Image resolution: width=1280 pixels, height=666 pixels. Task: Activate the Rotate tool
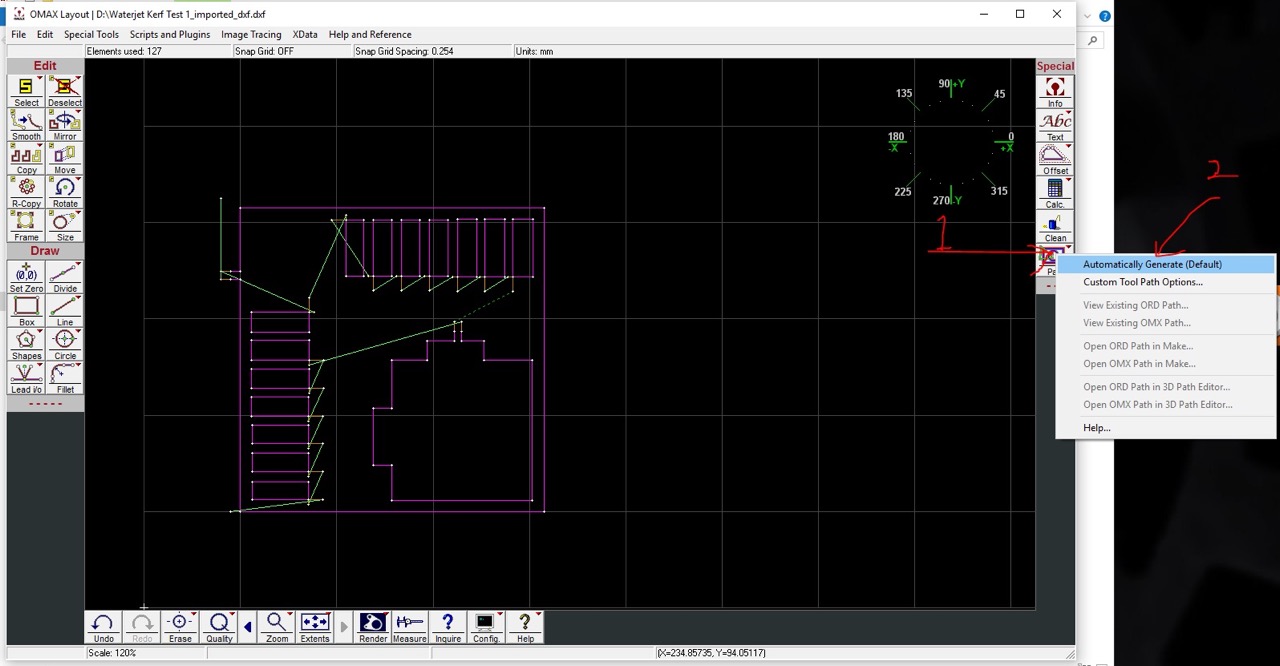65,193
